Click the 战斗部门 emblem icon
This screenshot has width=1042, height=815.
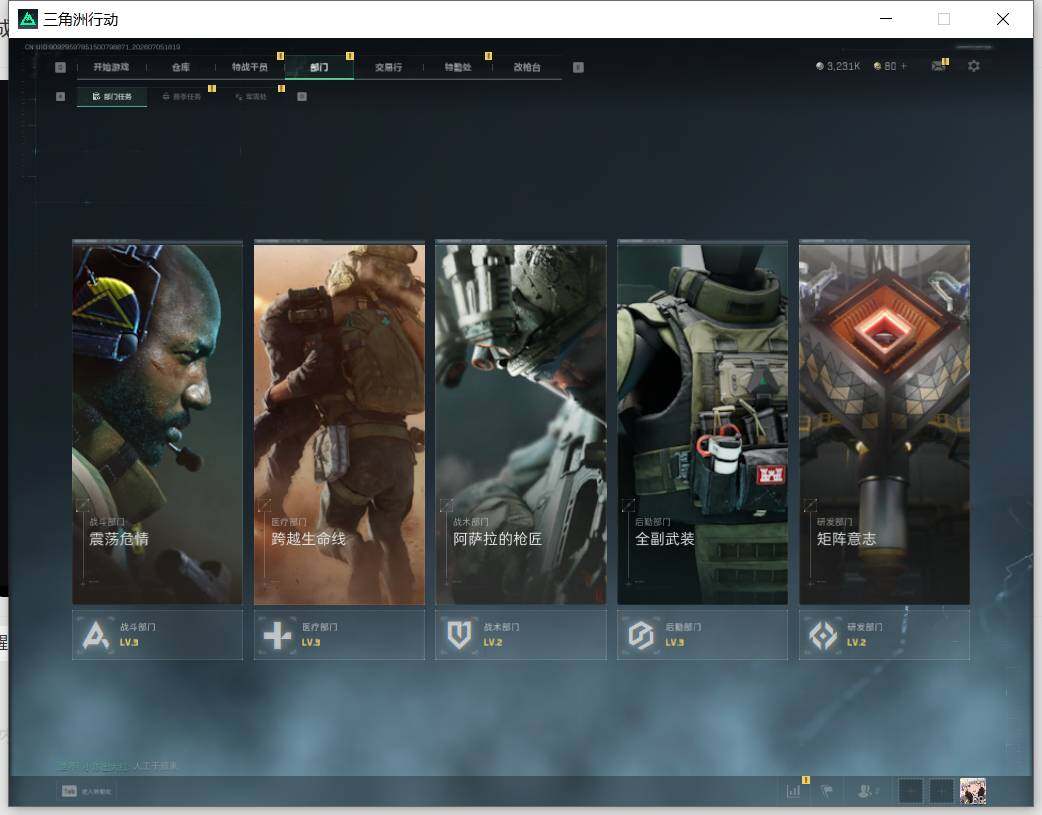click(96, 635)
